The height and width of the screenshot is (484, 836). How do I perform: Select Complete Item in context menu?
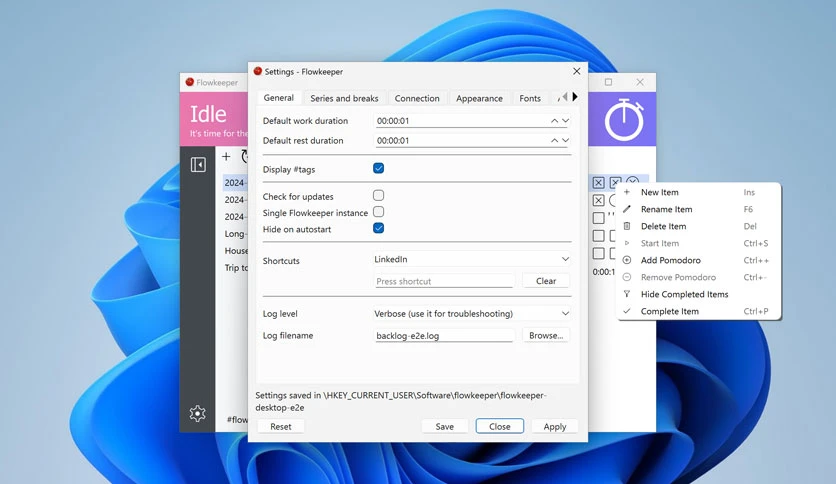pos(698,312)
